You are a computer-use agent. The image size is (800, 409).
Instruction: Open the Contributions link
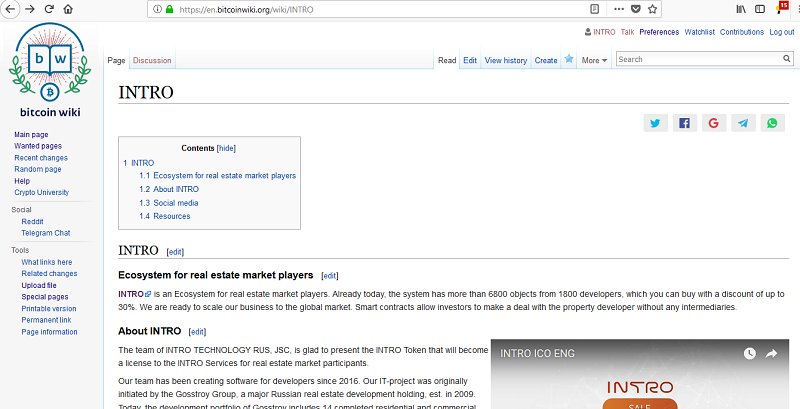coord(742,32)
